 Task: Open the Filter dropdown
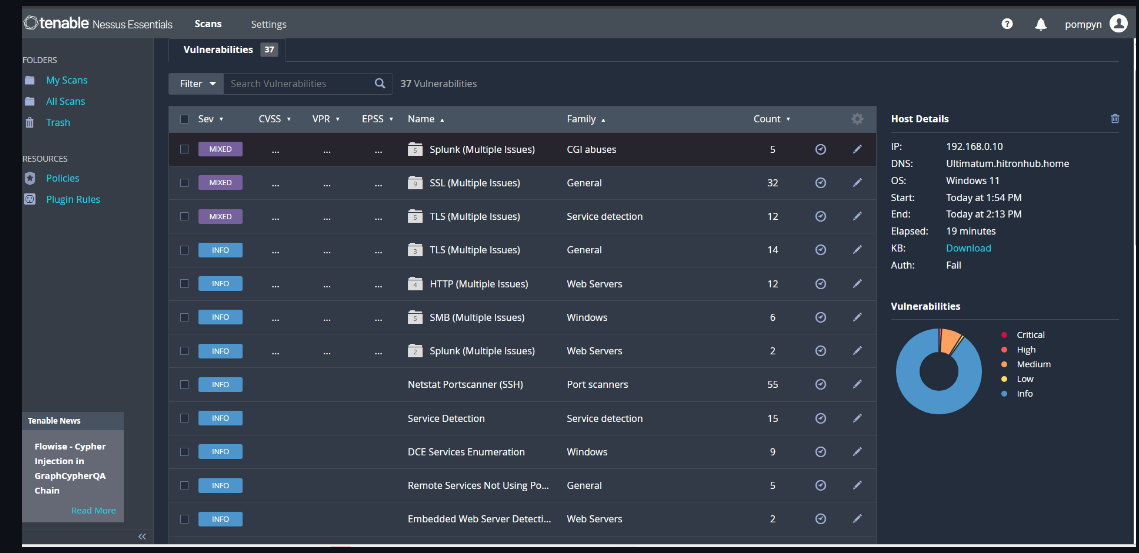click(x=196, y=84)
